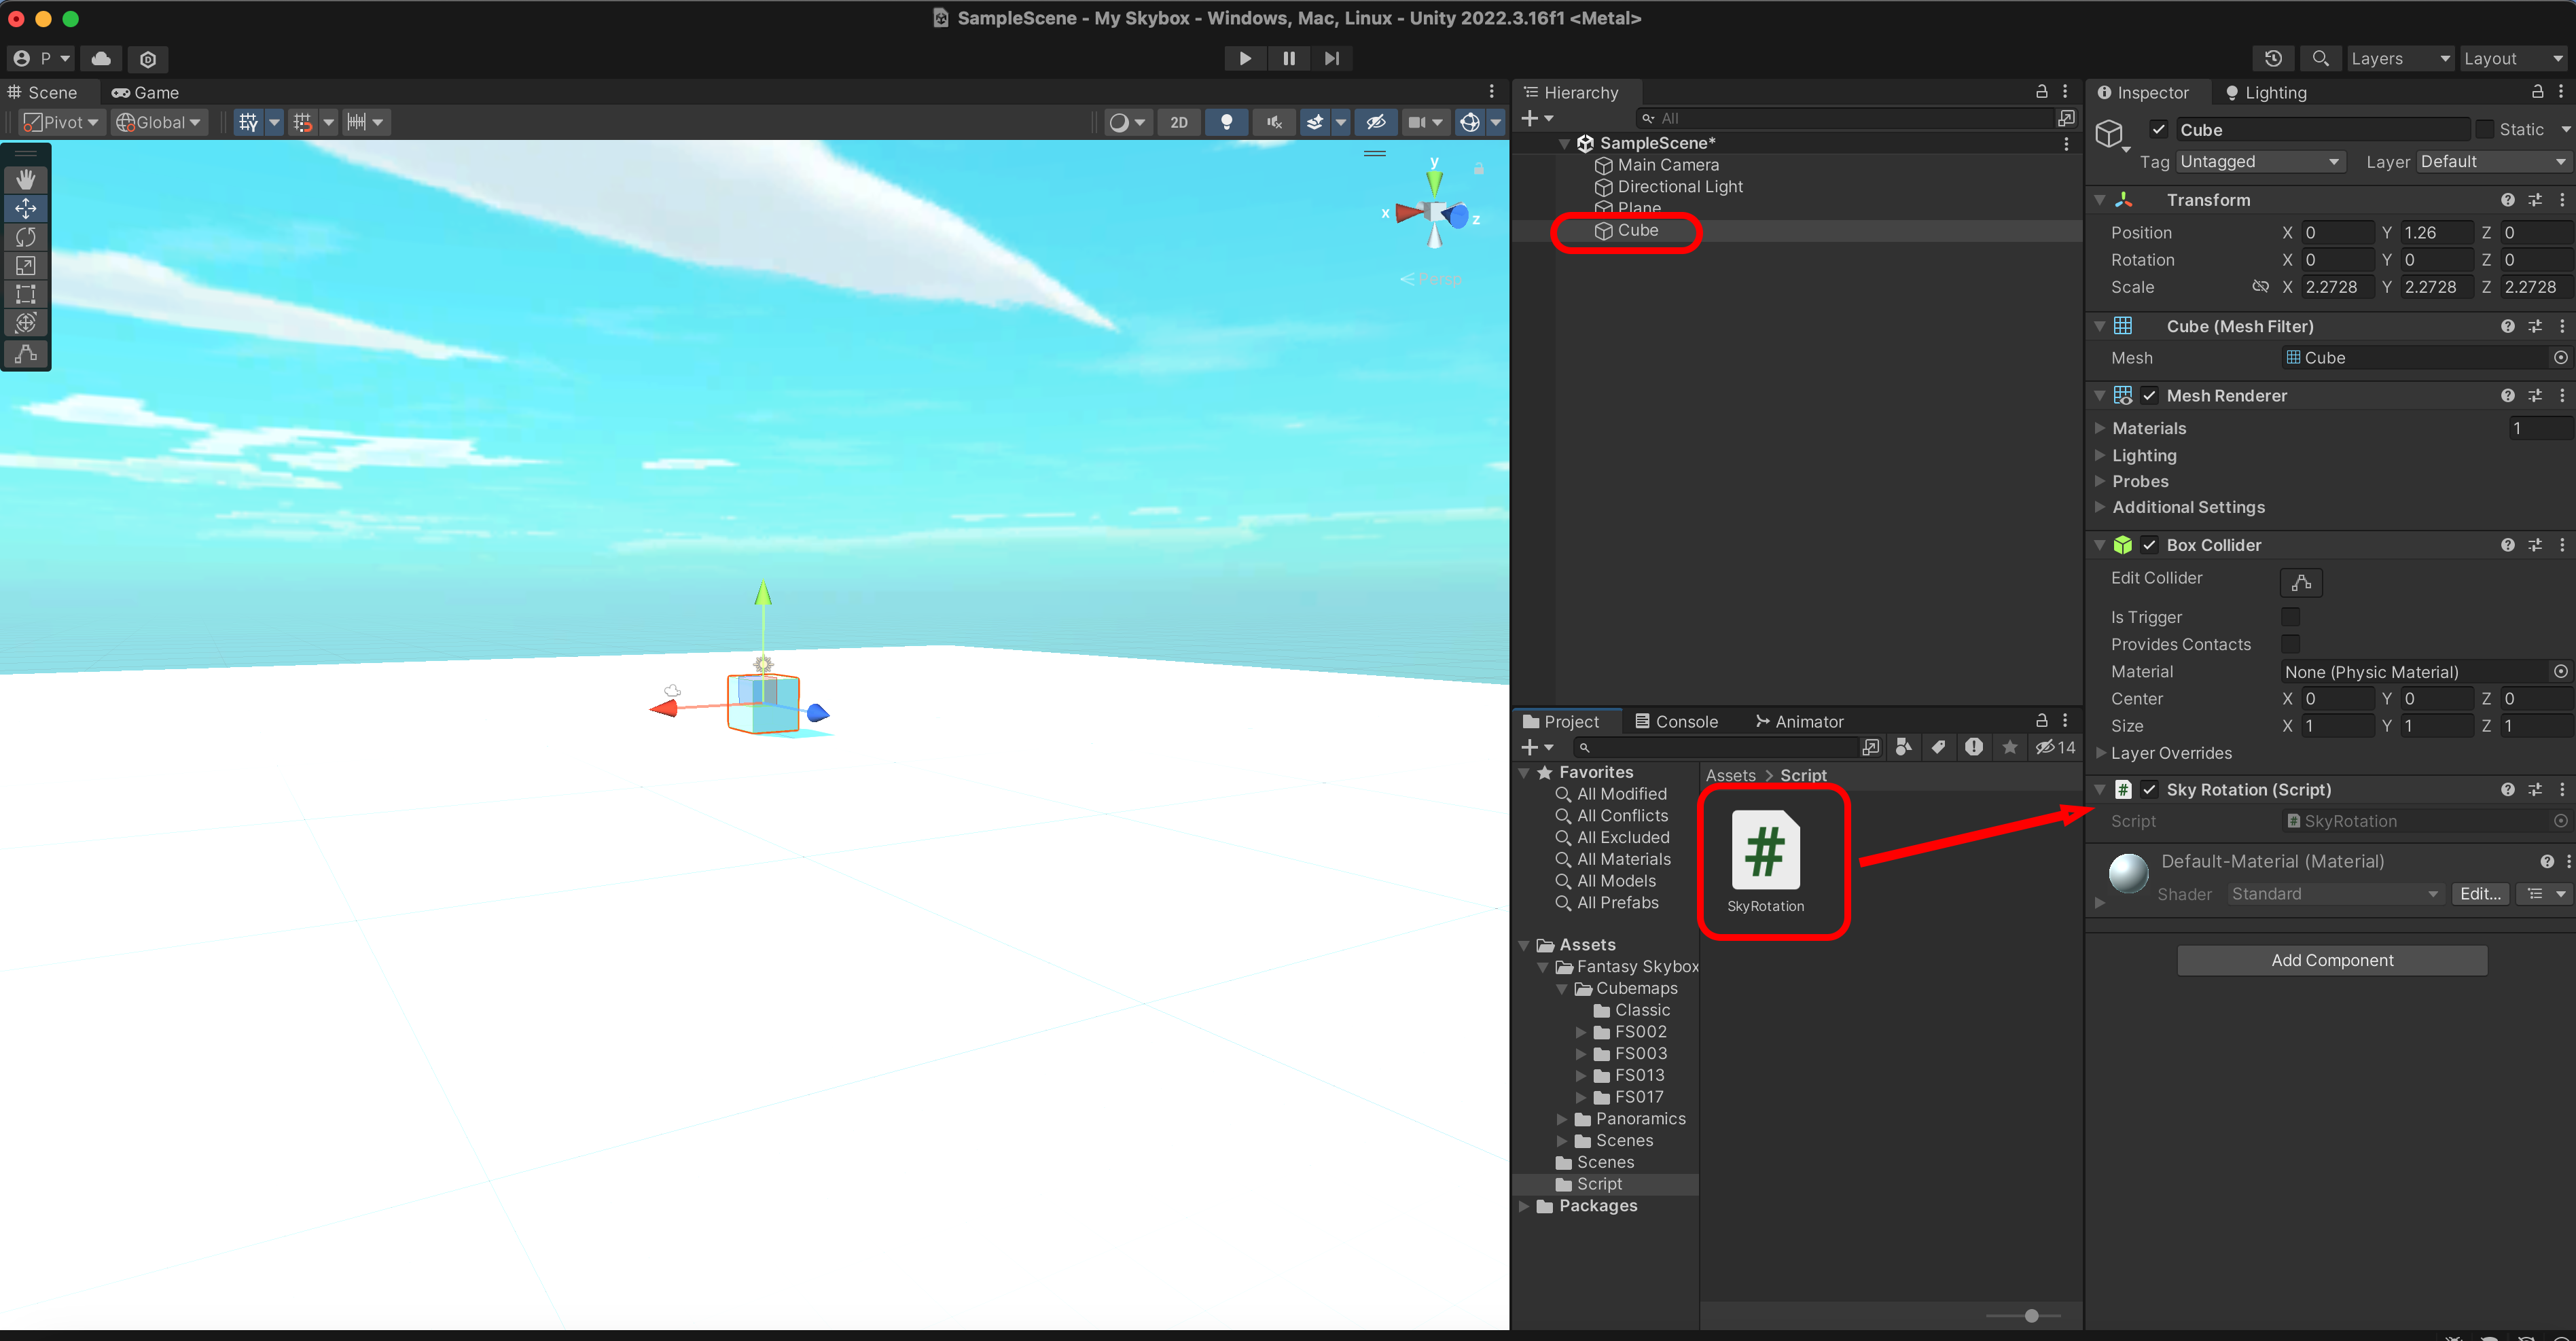The height and width of the screenshot is (1341, 2576).
Task: Expand the Materials section
Action: 2100,428
